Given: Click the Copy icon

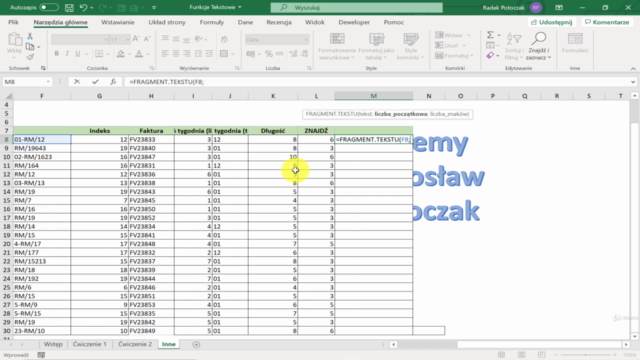Looking at the screenshot, I should click(x=30, y=47).
